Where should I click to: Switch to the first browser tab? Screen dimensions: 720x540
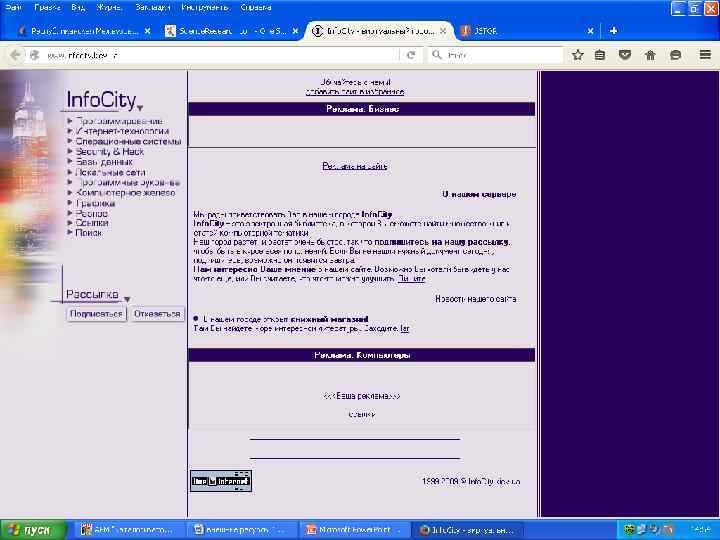[x=84, y=31]
